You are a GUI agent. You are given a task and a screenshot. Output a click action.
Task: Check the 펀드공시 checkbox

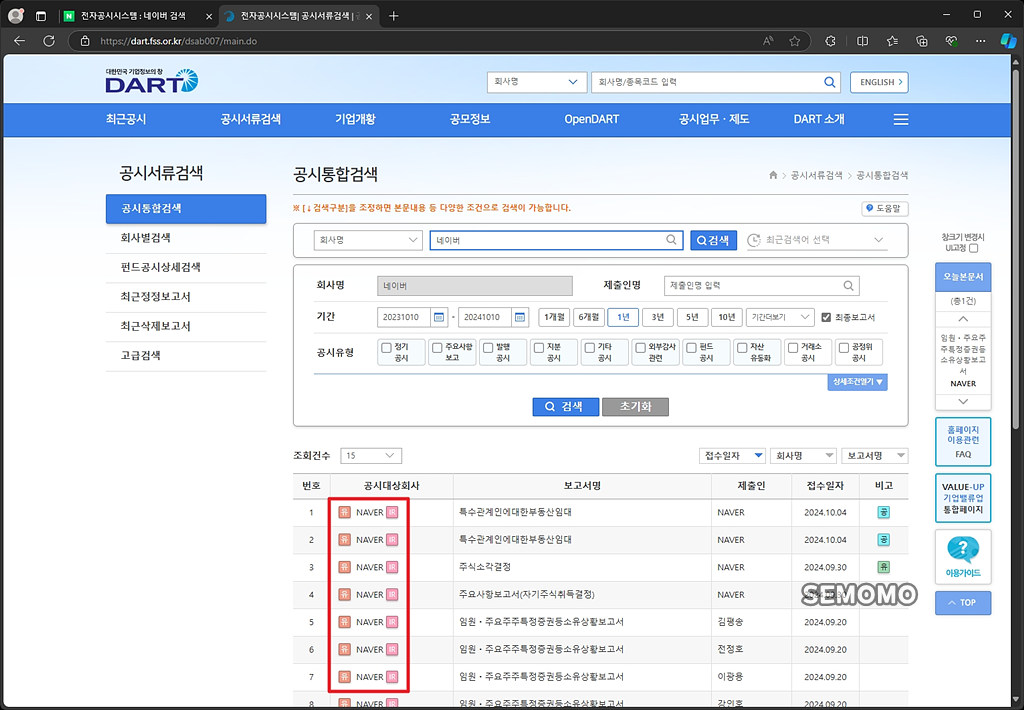(x=692, y=348)
